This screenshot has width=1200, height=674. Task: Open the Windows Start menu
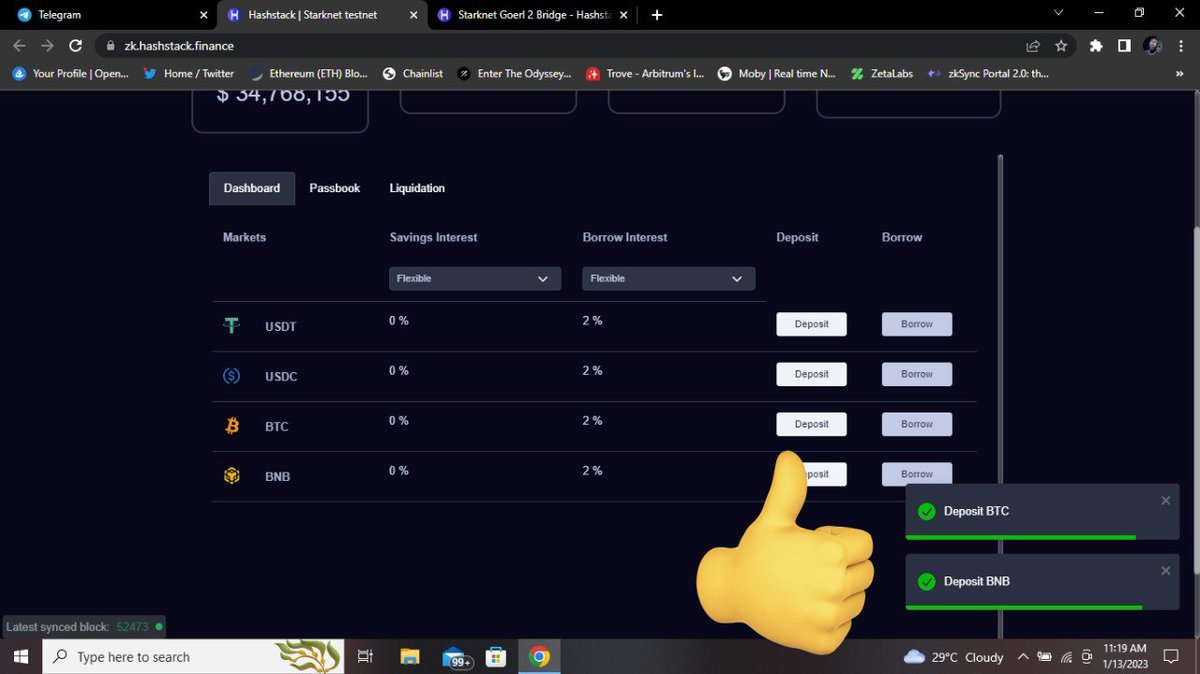pos(21,657)
